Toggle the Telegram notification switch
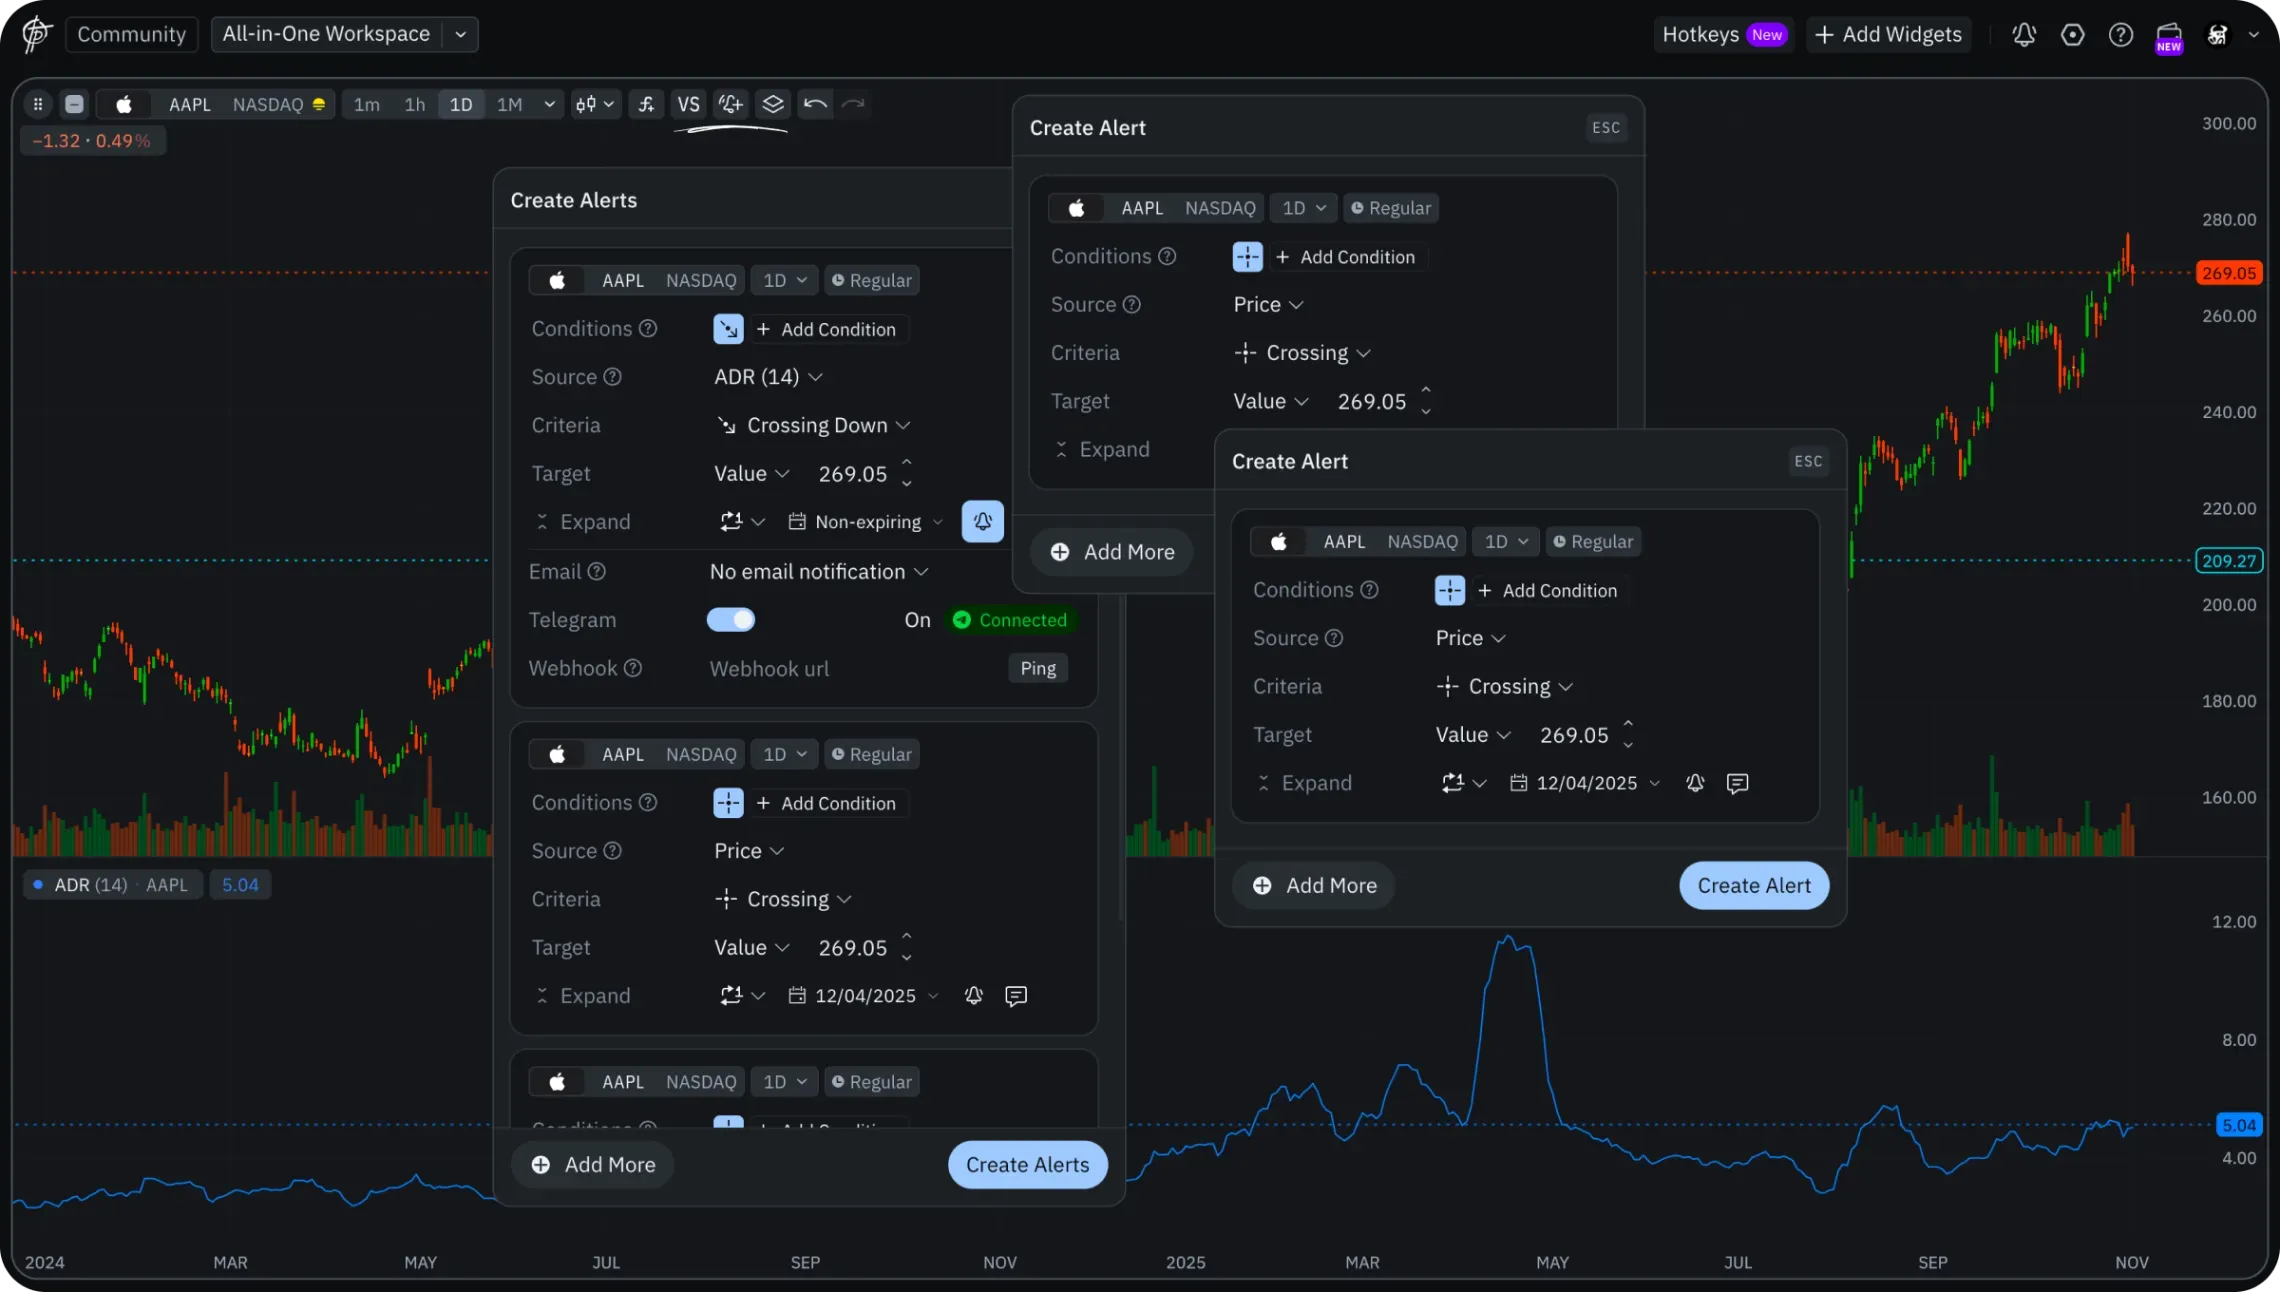The width and height of the screenshot is (2280, 1292). click(x=731, y=620)
